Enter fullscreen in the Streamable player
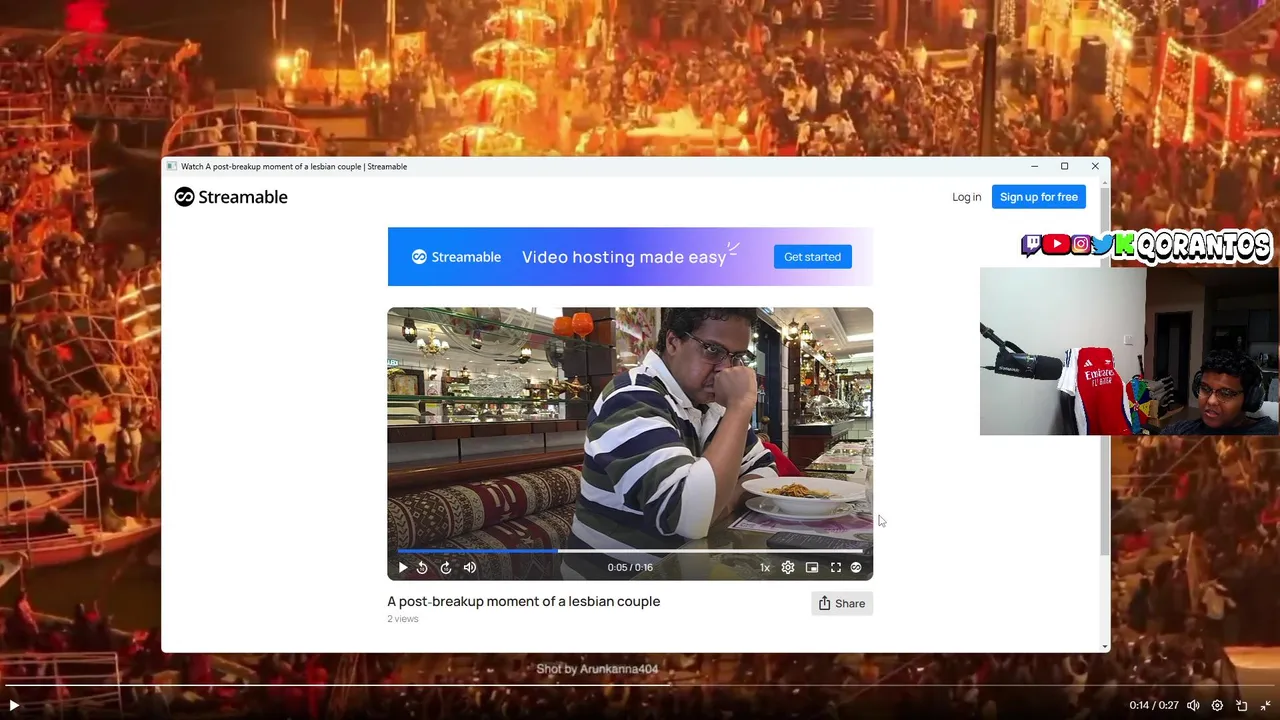The width and height of the screenshot is (1280, 720). [x=836, y=567]
